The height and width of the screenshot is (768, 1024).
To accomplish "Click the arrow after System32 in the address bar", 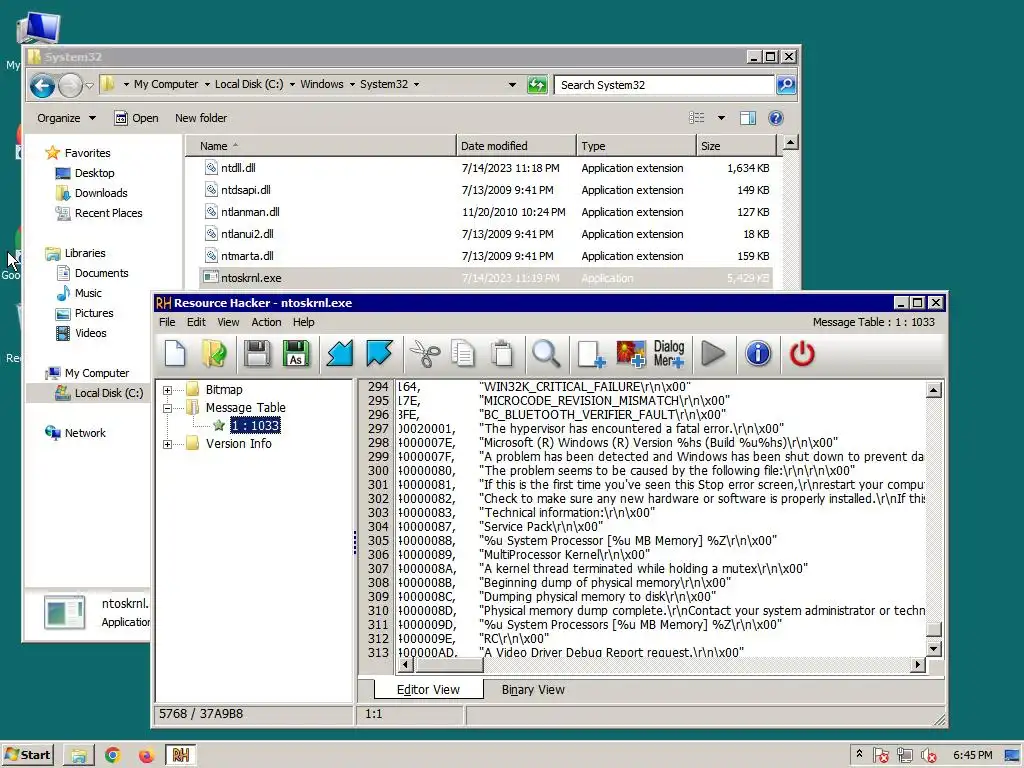I will pyautogui.click(x=416, y=85).
